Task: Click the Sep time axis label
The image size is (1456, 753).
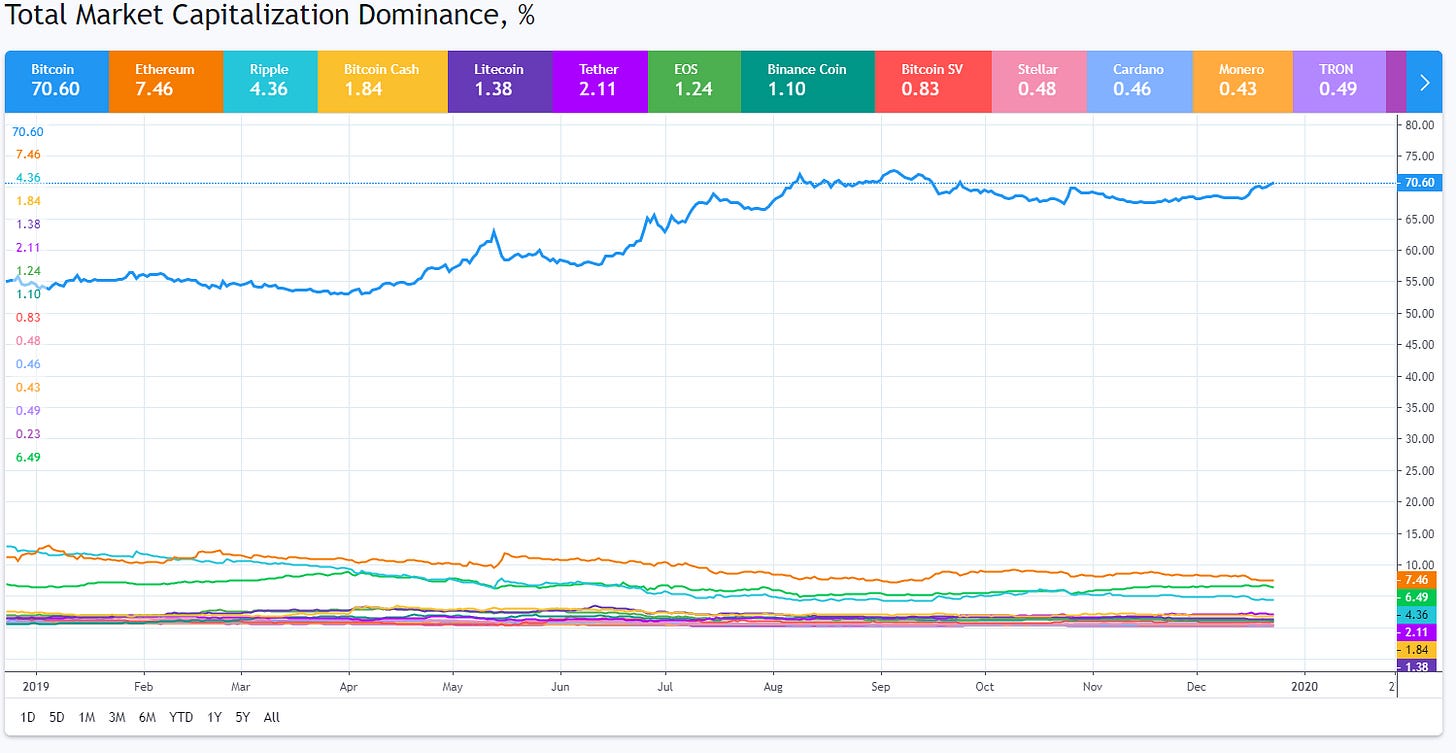Action: click(x=880, y=687)
